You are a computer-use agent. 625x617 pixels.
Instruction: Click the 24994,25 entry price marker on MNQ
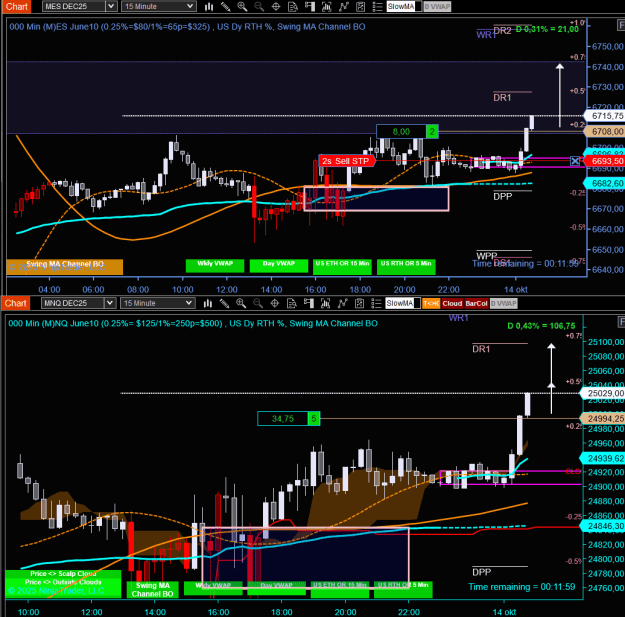coord(602,419)
